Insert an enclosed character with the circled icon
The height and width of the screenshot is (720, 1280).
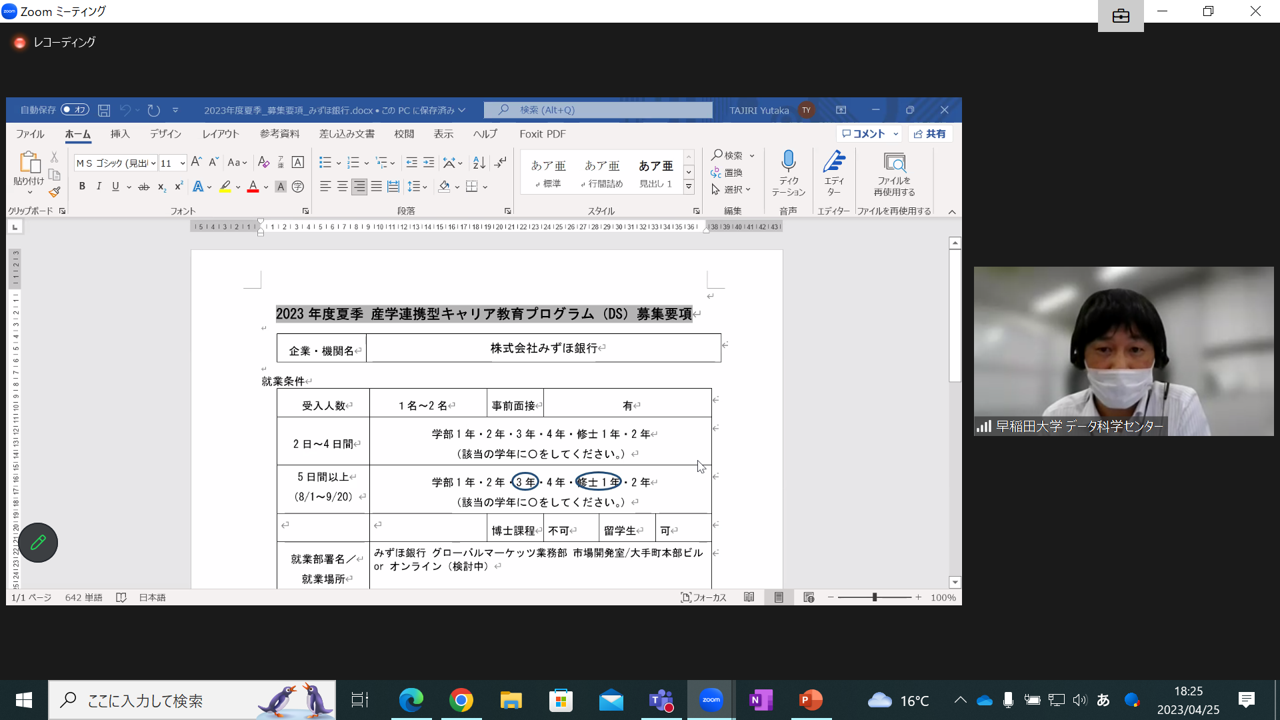click(298, 187)
